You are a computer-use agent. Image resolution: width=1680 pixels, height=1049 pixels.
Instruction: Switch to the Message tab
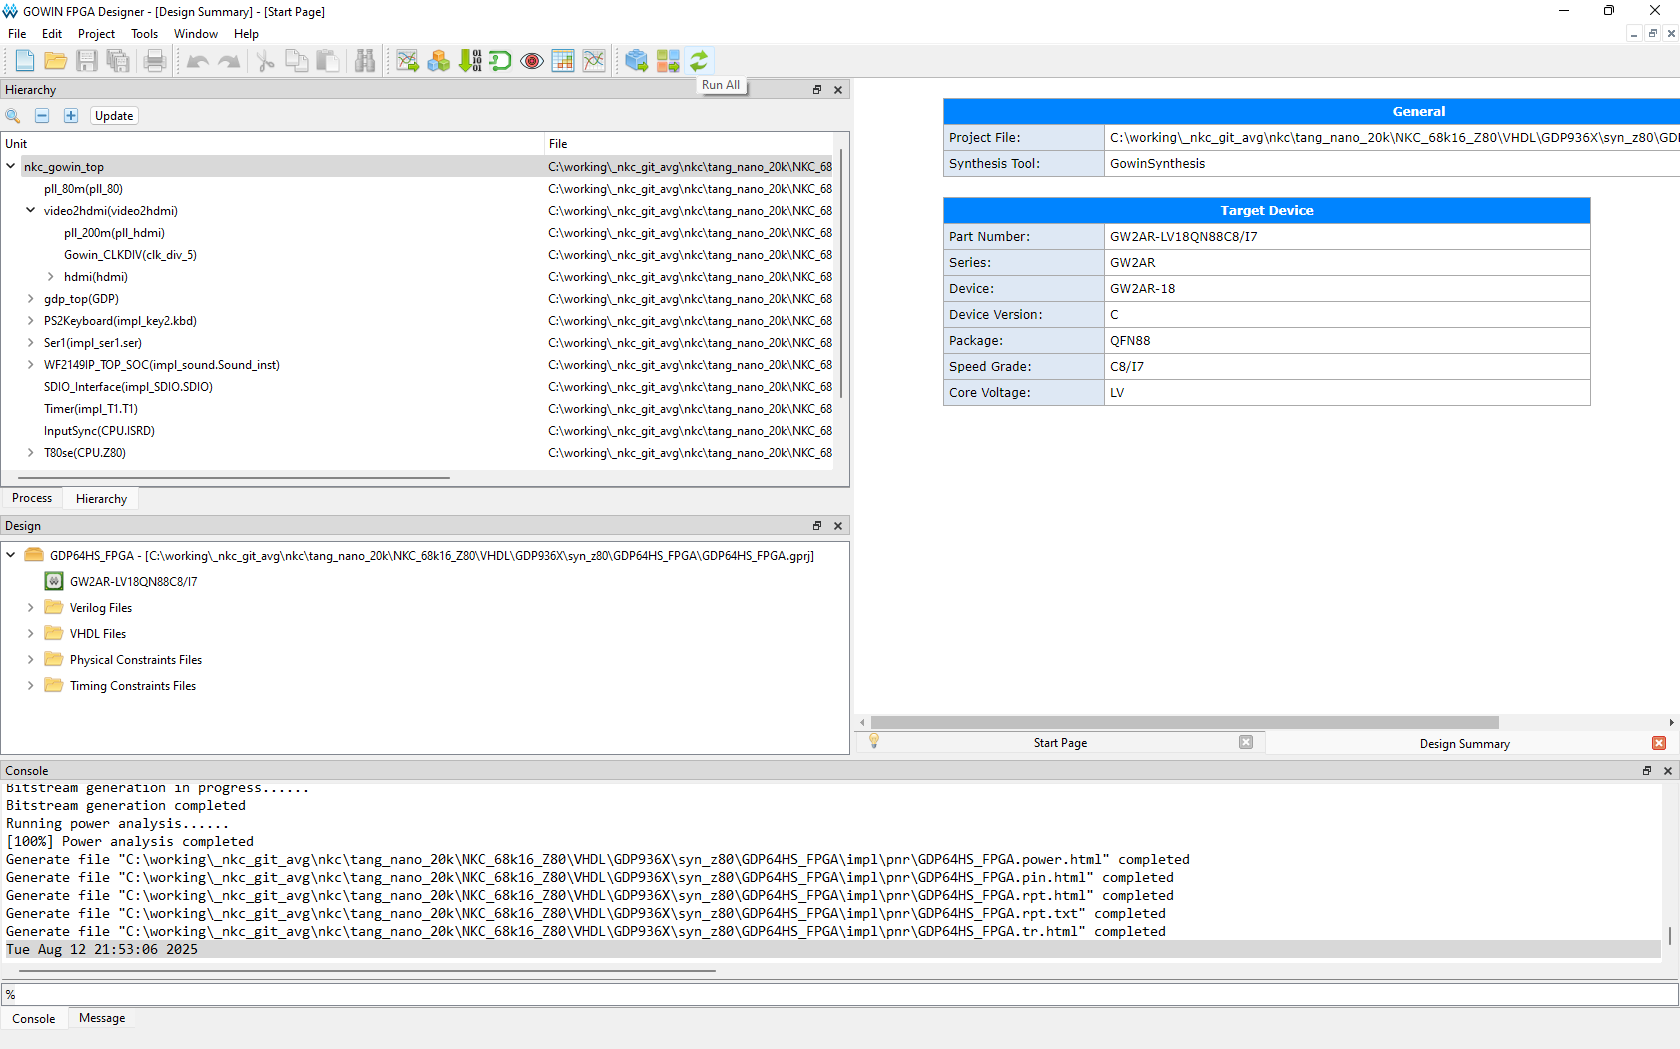tap(102, 1018)
